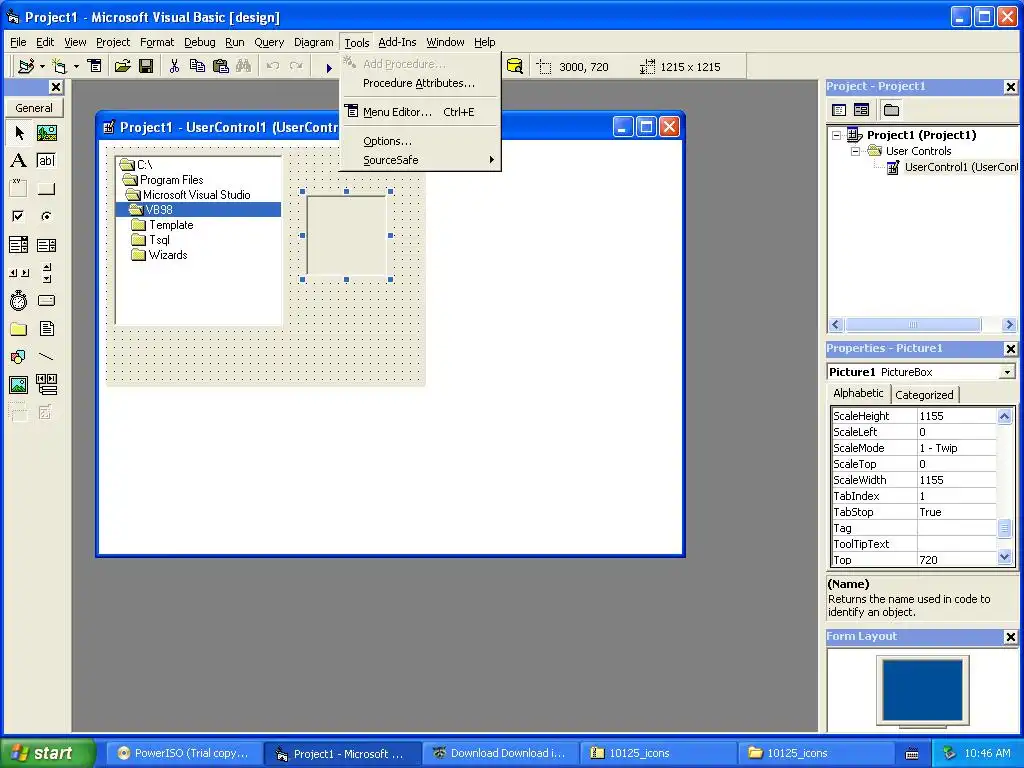
Task: Select the TextBox control tool
Action: tap(46, 161)
